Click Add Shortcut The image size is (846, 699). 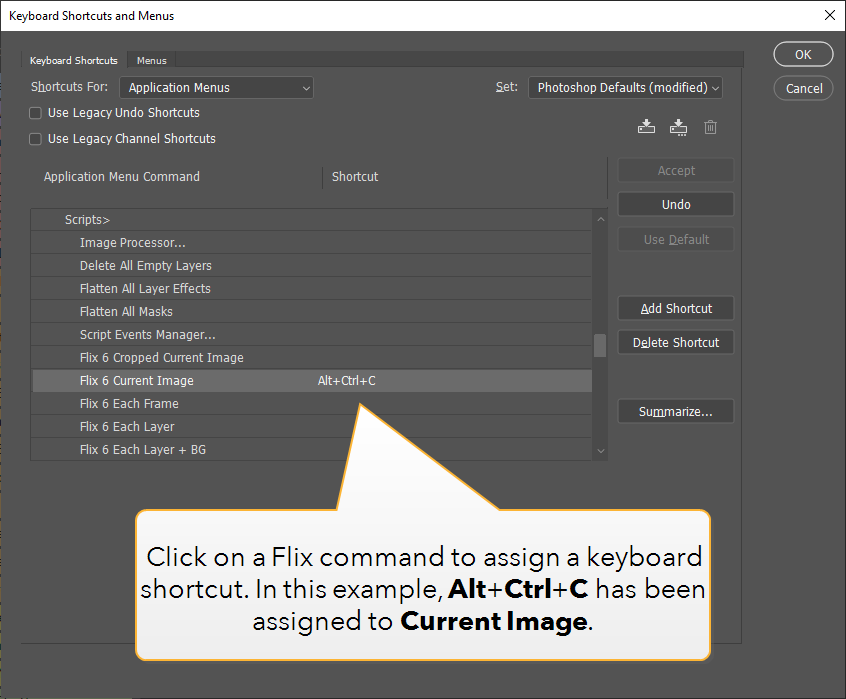pos(676,308)
